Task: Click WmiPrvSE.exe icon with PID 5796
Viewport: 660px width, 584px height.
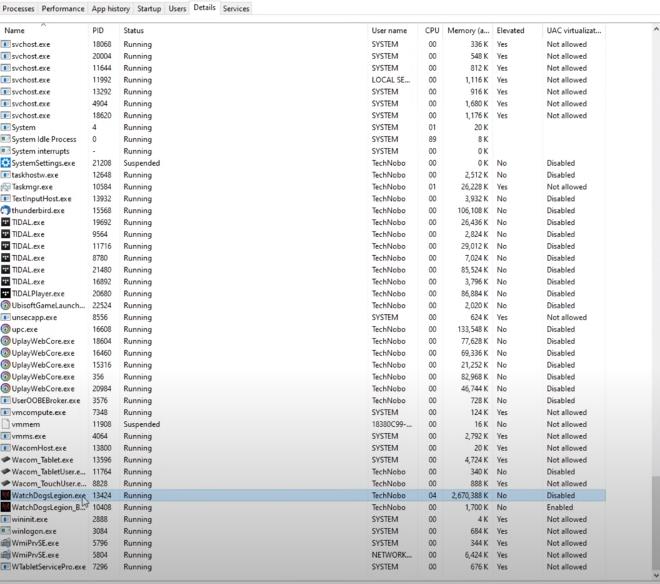Action: pyautogui.click(x=5, y=543)
